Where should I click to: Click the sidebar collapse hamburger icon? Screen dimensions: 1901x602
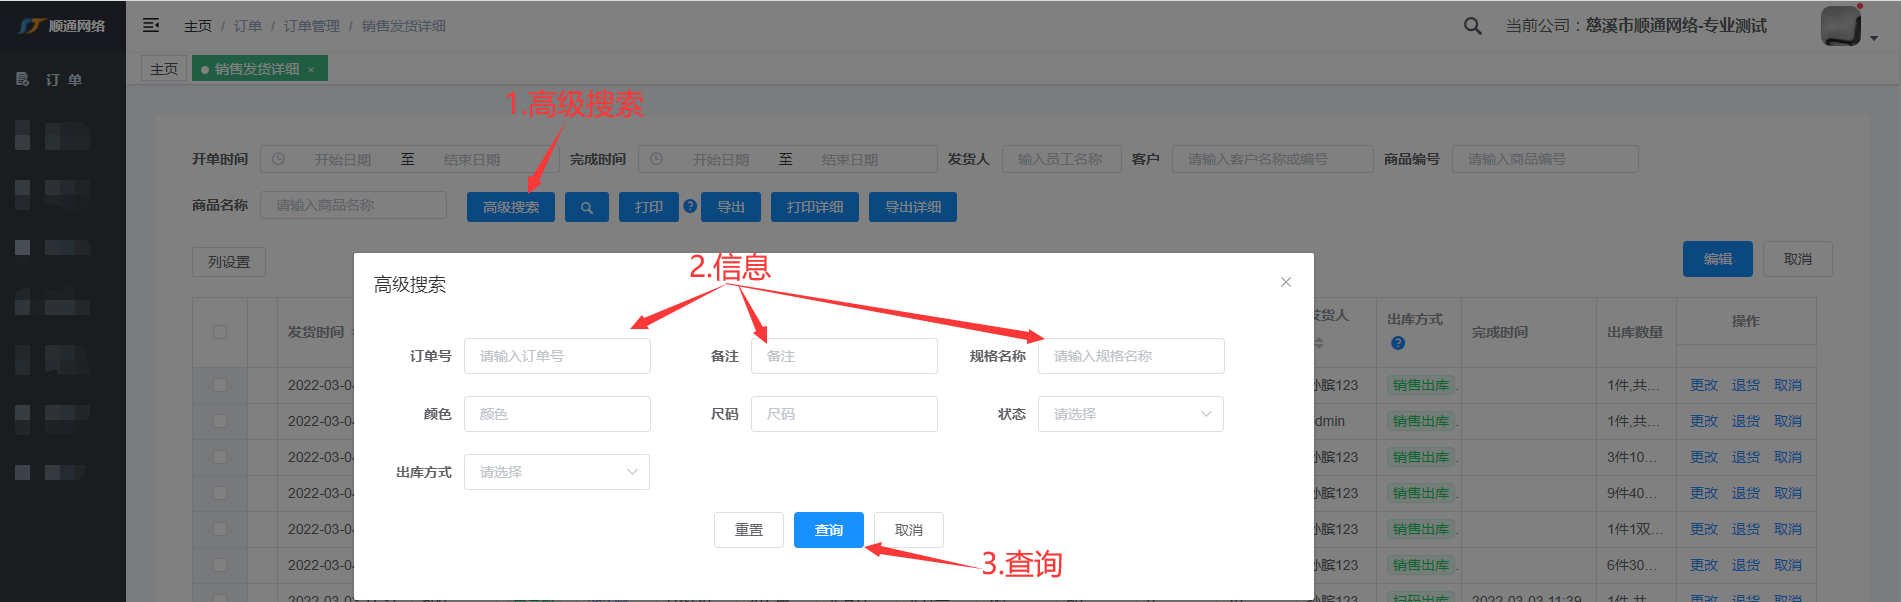pos(151,25)
